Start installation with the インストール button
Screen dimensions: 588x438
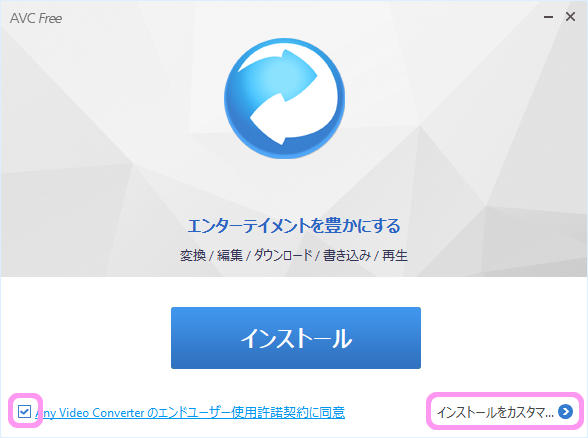[x=296, y=338]
